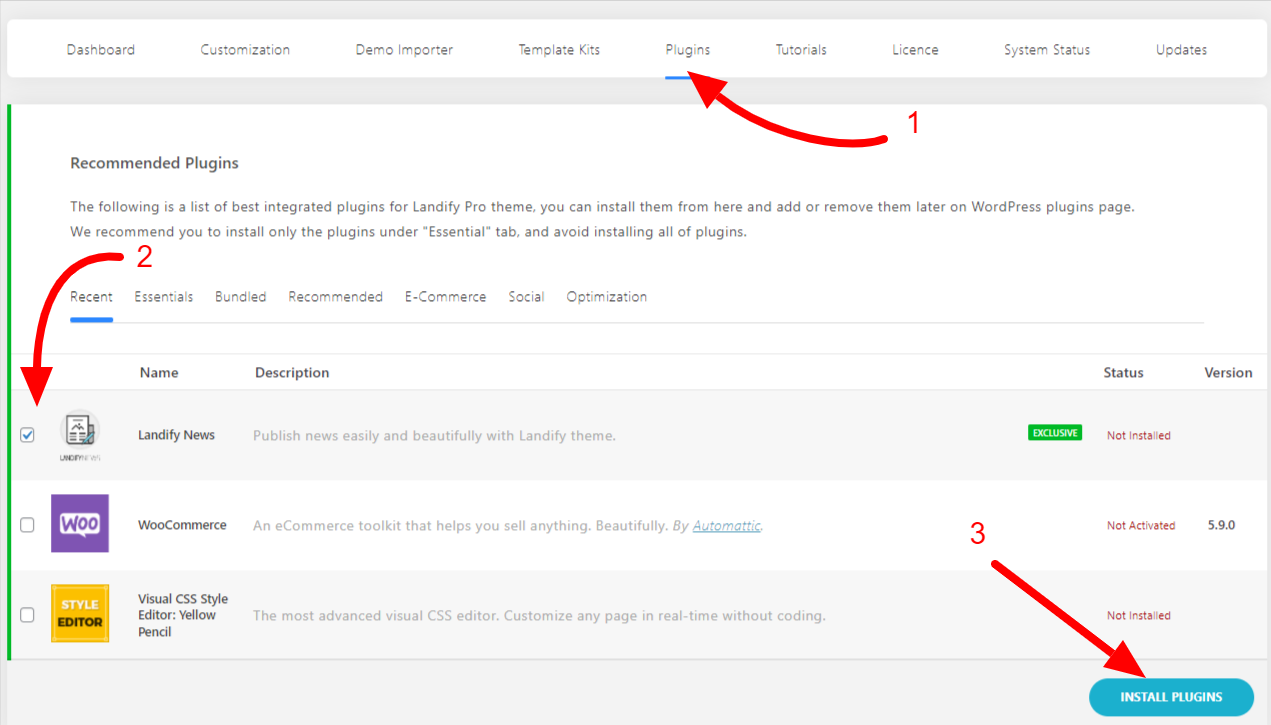The width and height of the screenshot is (1271, 725).
Task: Click the Description column header
Action: coord(292,373)
